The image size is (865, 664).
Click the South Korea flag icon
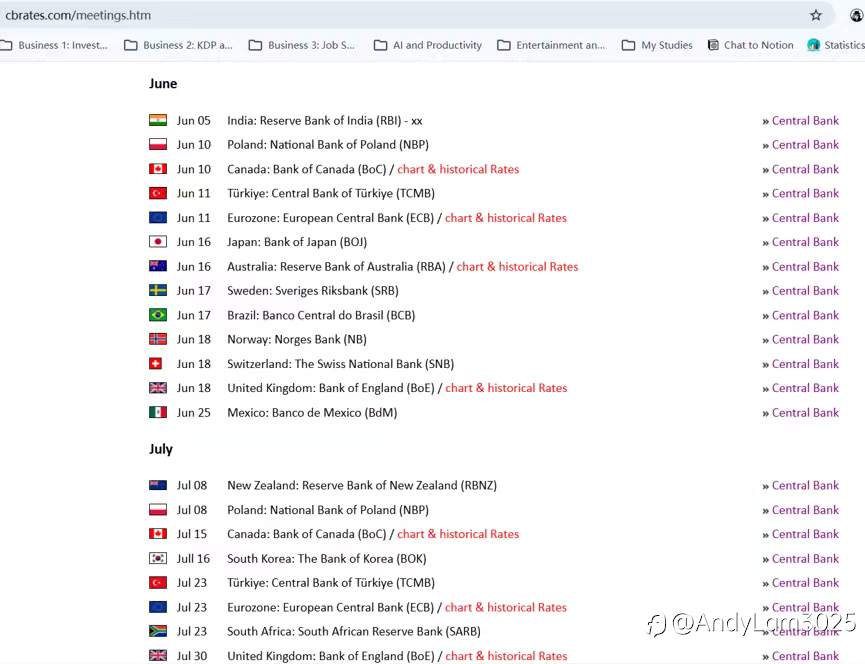click(x=158, y=558)
